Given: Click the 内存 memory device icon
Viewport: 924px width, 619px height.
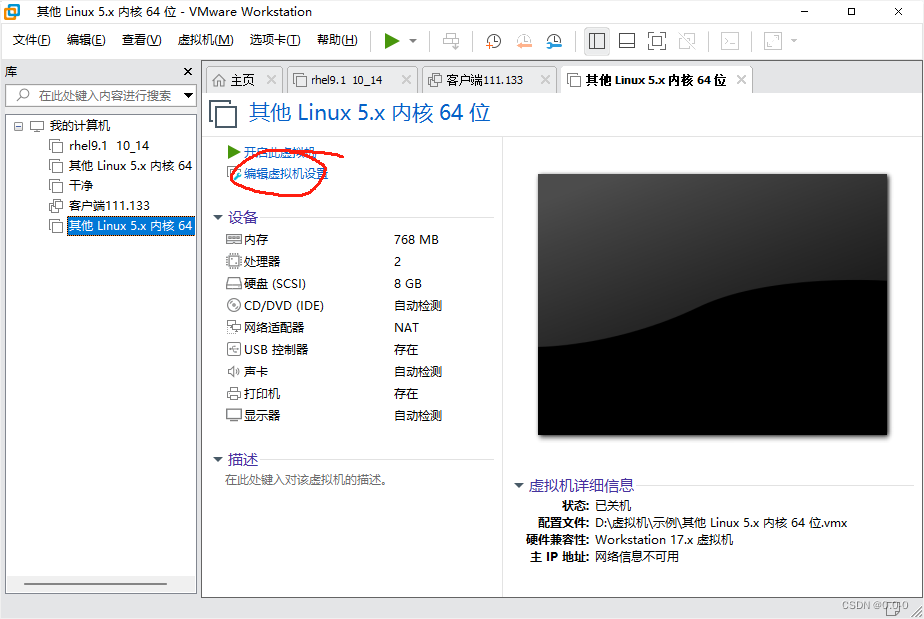Looking at the screenshot, I should click(233, 239).
